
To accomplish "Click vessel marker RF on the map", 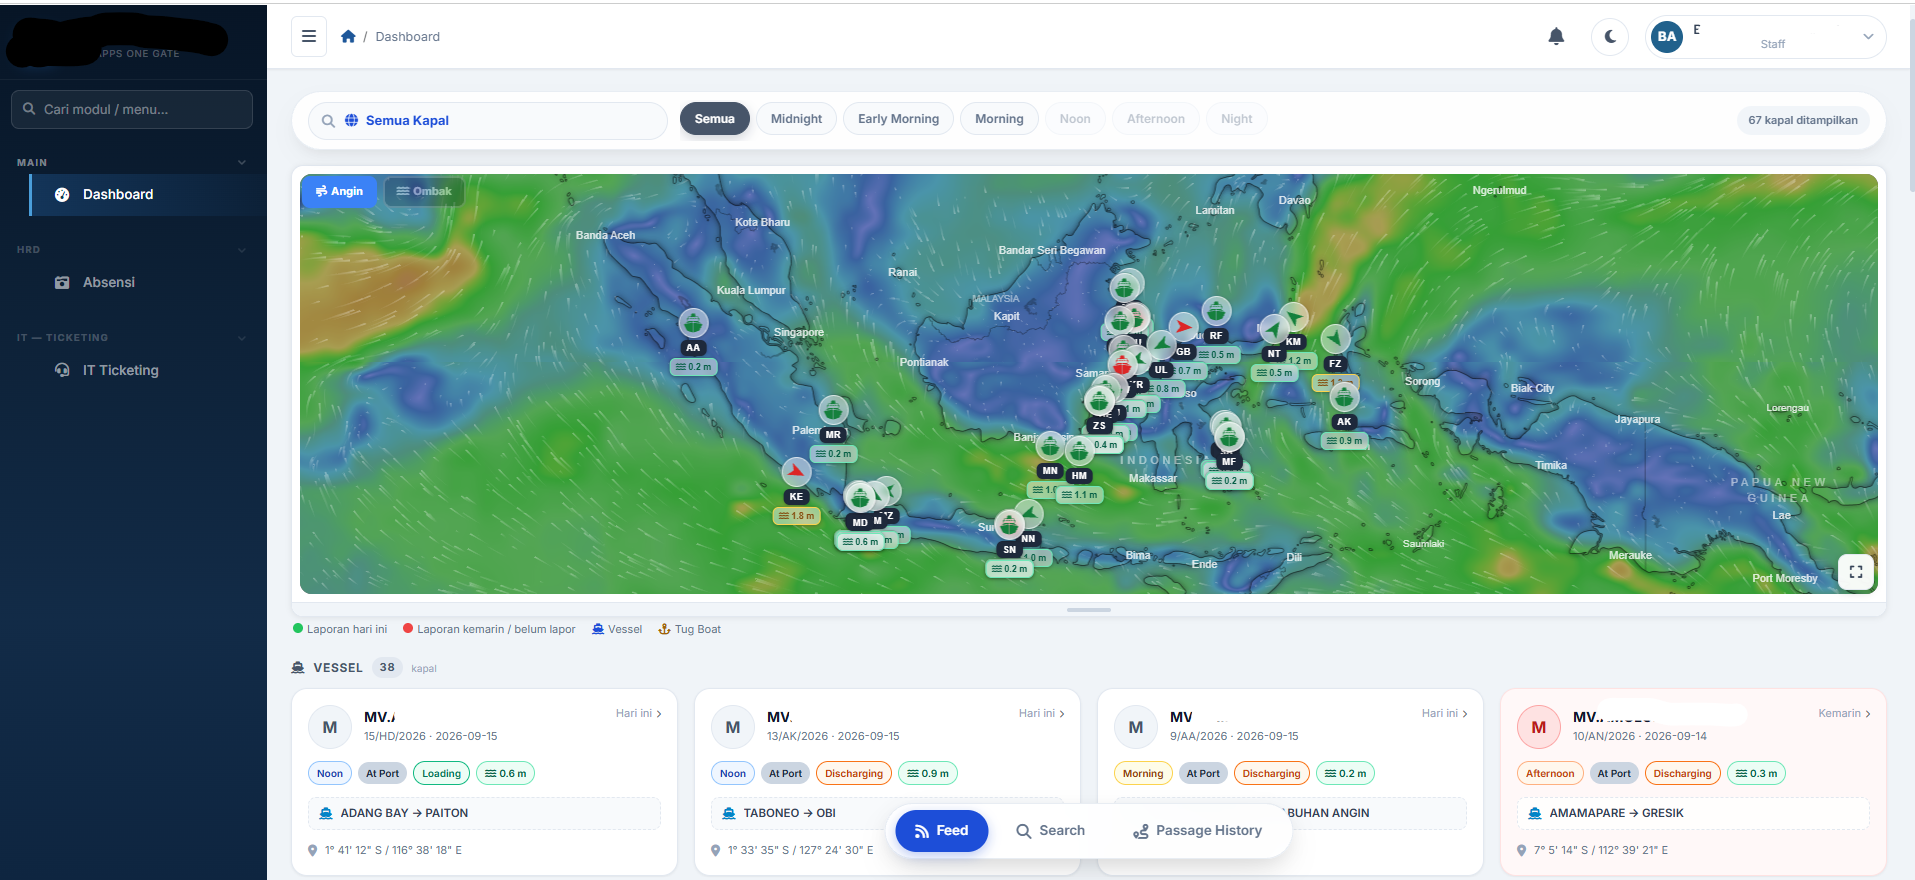I will tap(1216, 311).
